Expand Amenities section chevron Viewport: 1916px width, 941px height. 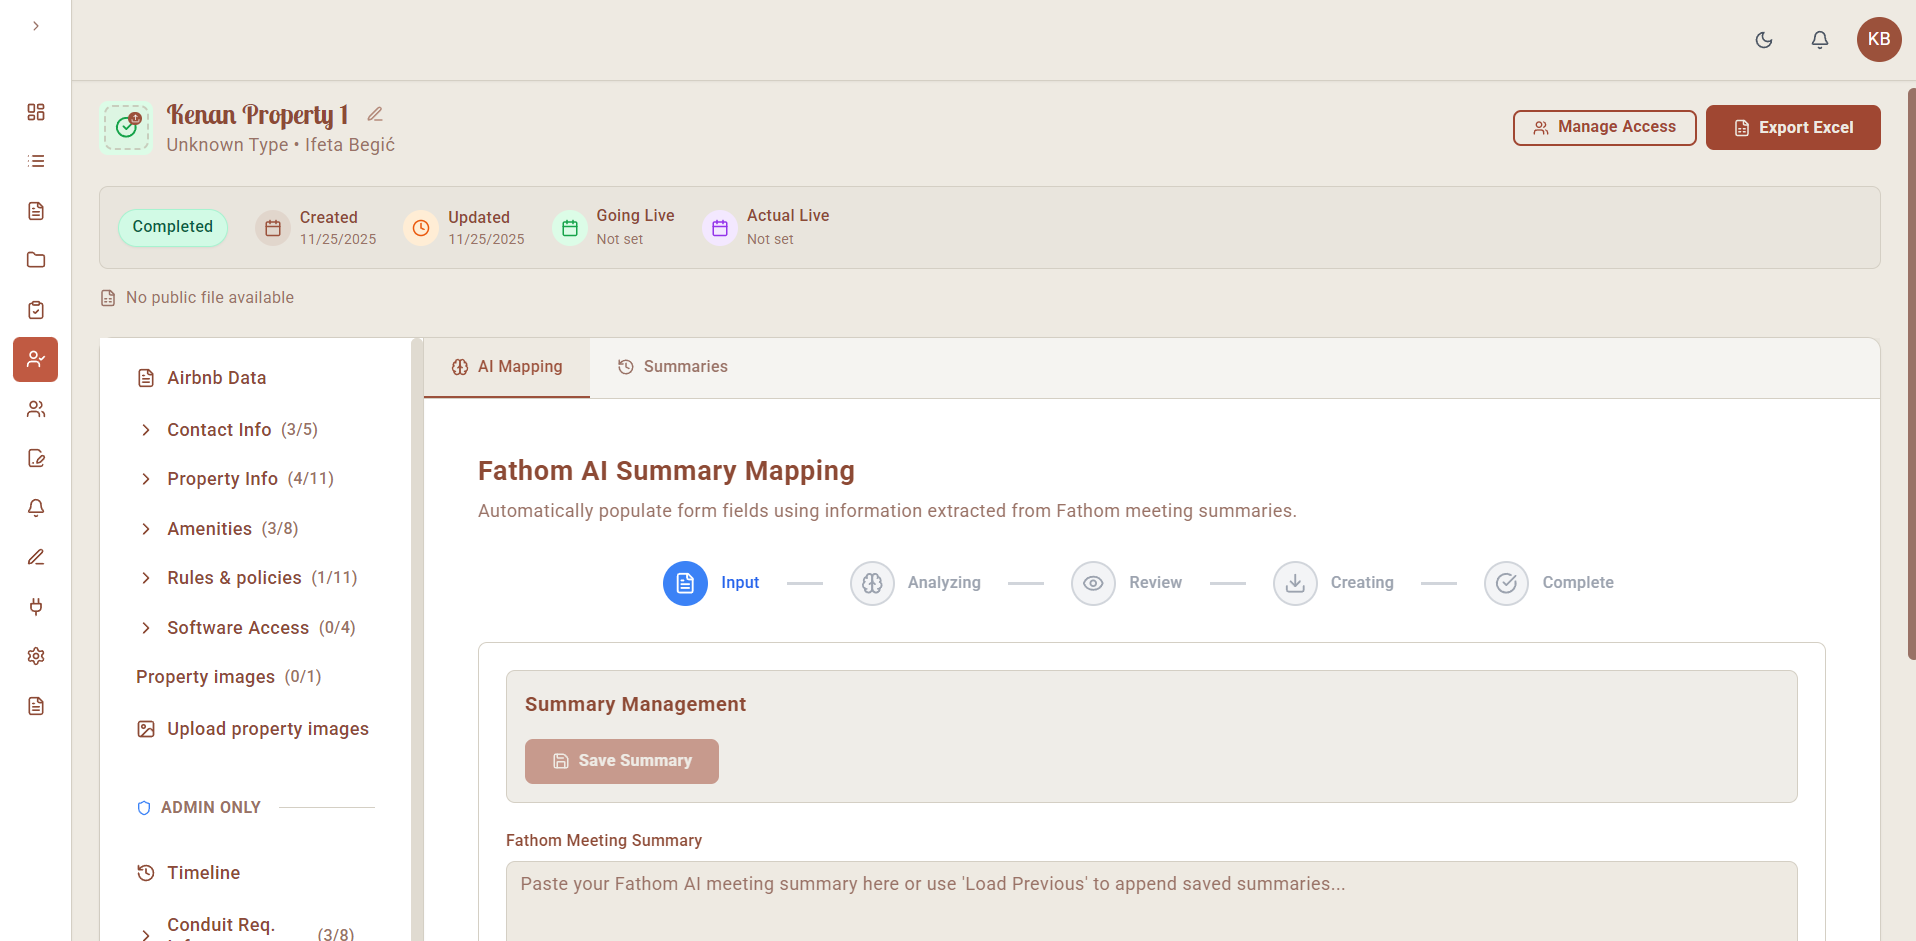coord(146,529)
